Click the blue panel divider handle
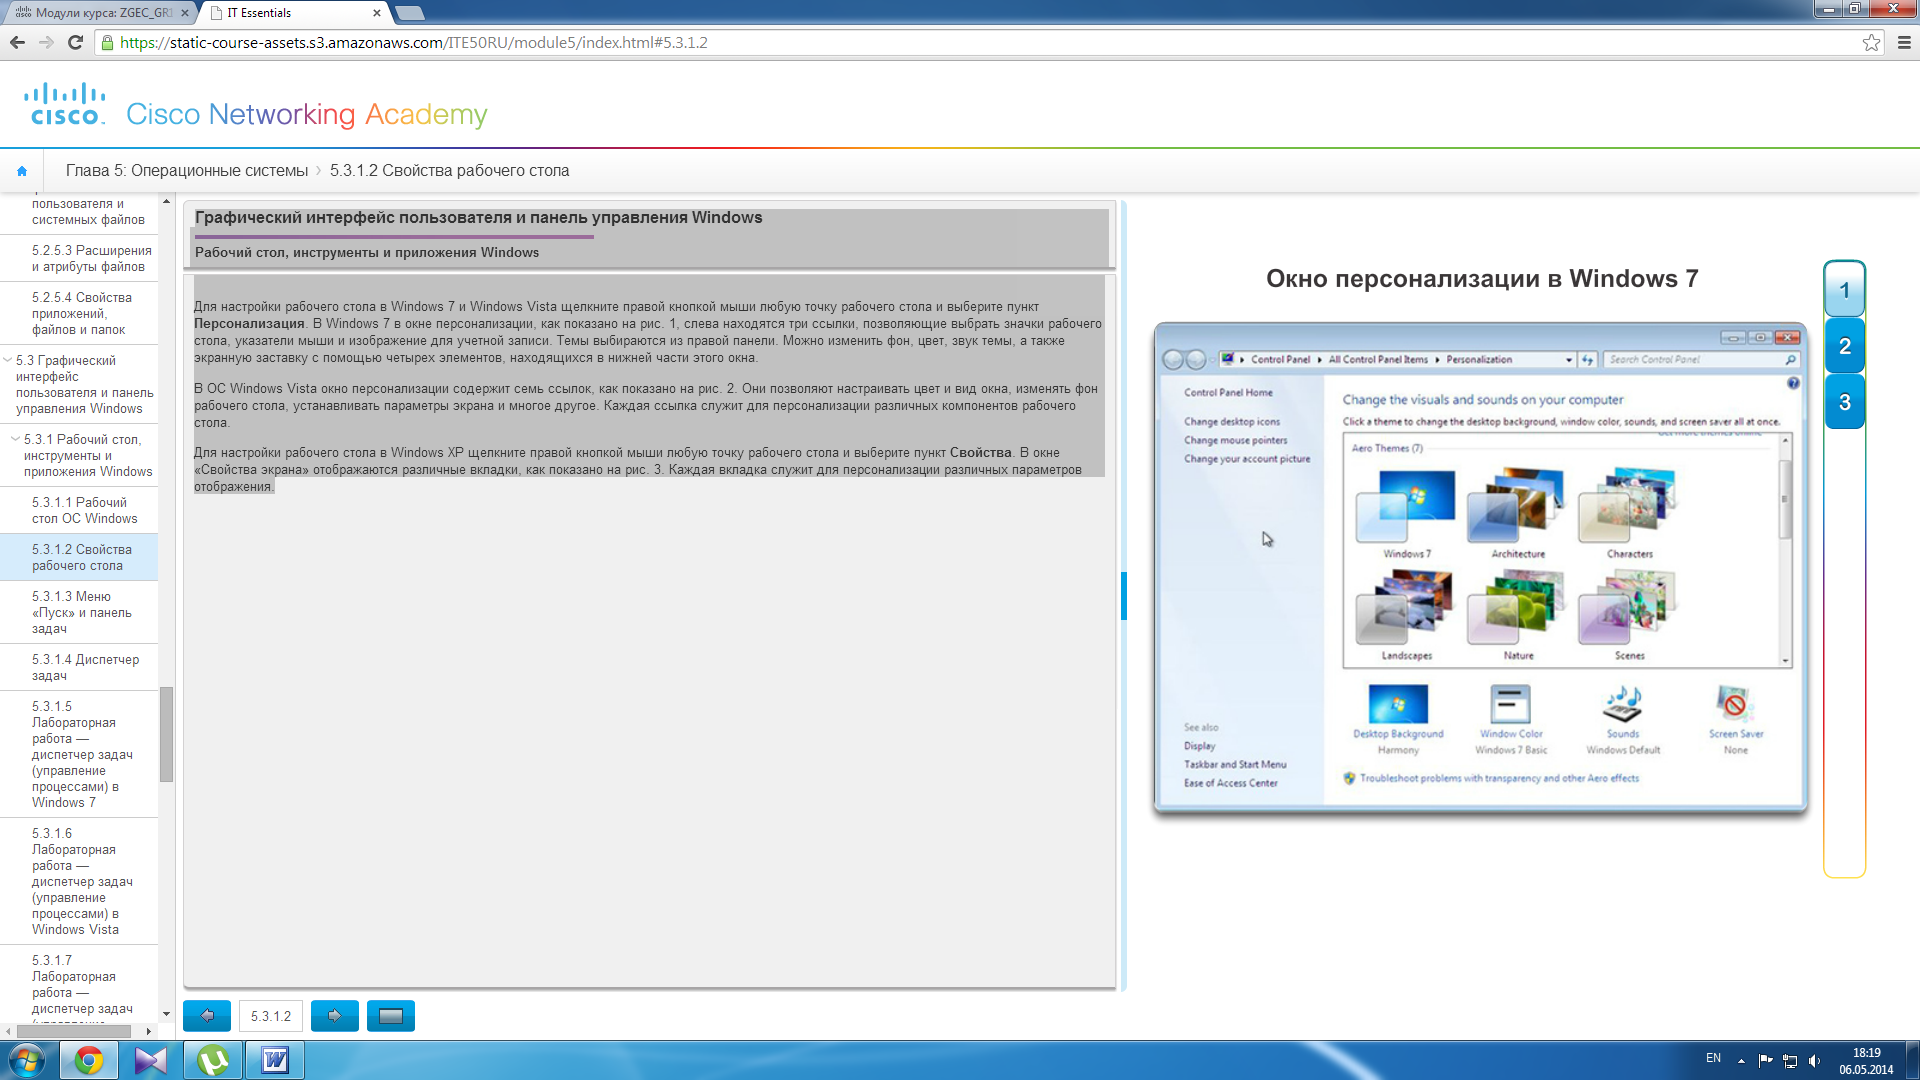 [1124, 596]
